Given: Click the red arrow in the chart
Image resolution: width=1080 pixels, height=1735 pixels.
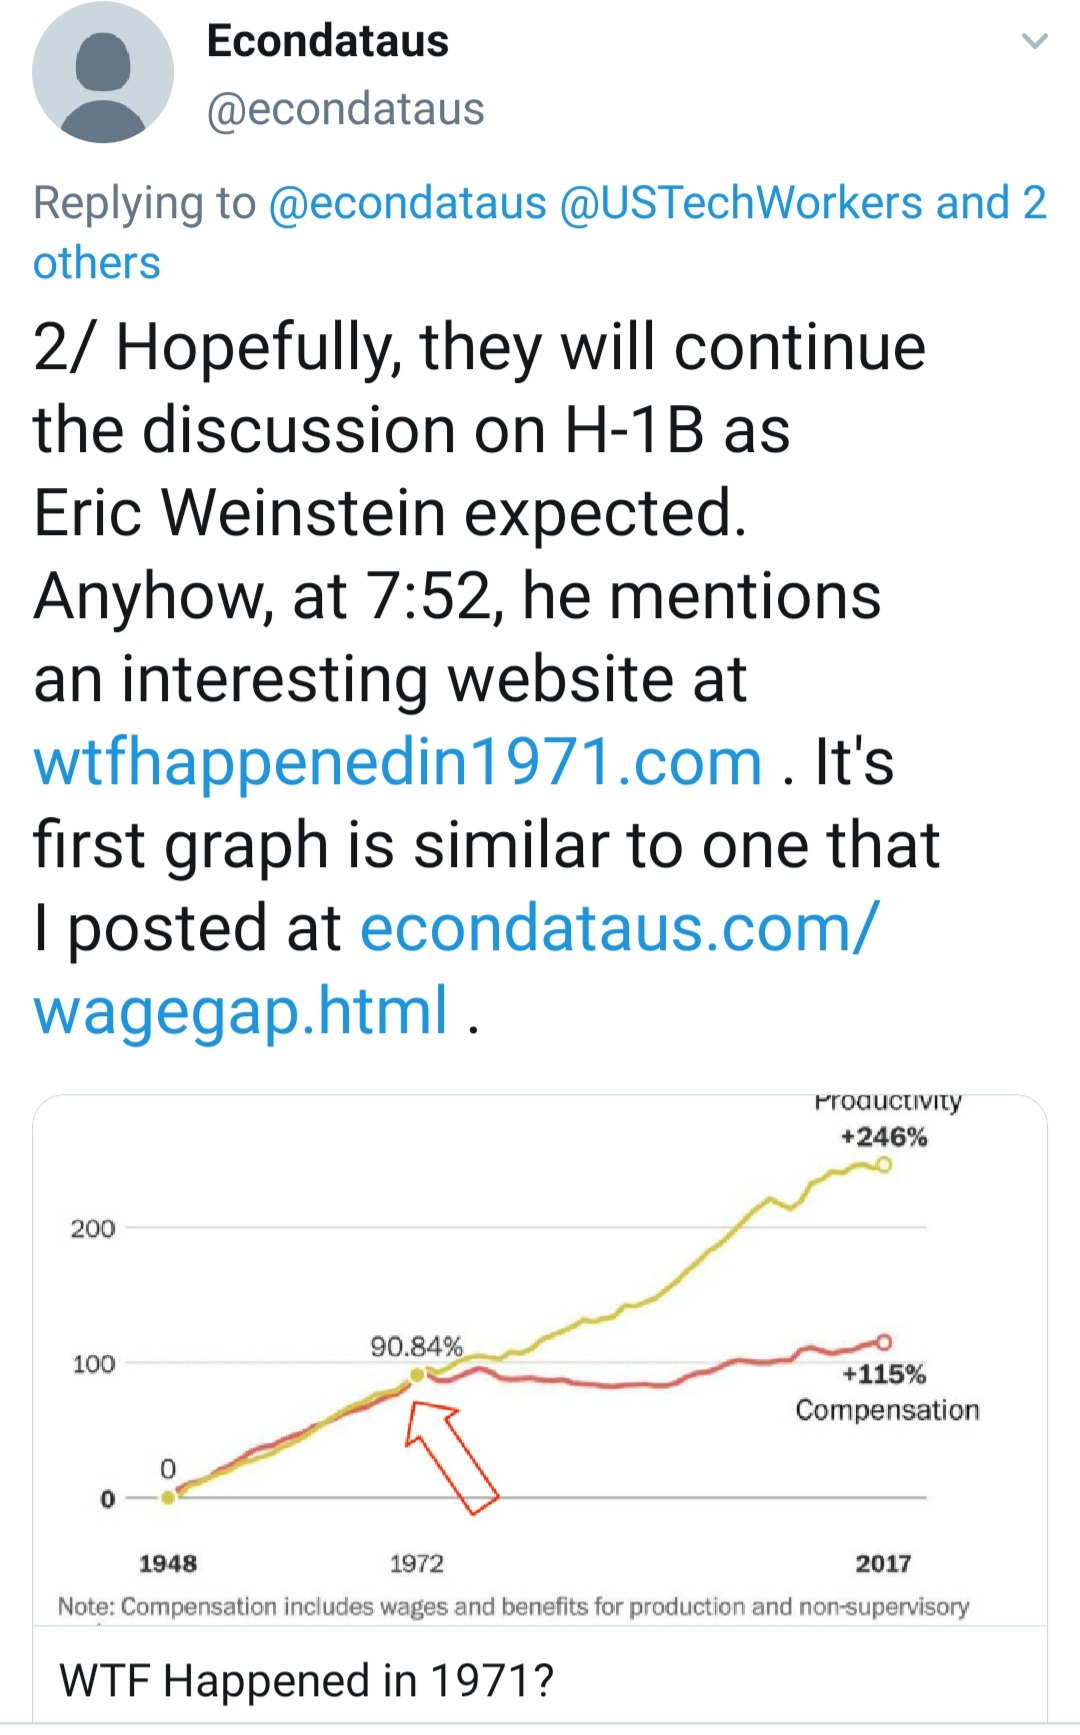Looking at the screenshot, I should click(x=452, y=1455).
